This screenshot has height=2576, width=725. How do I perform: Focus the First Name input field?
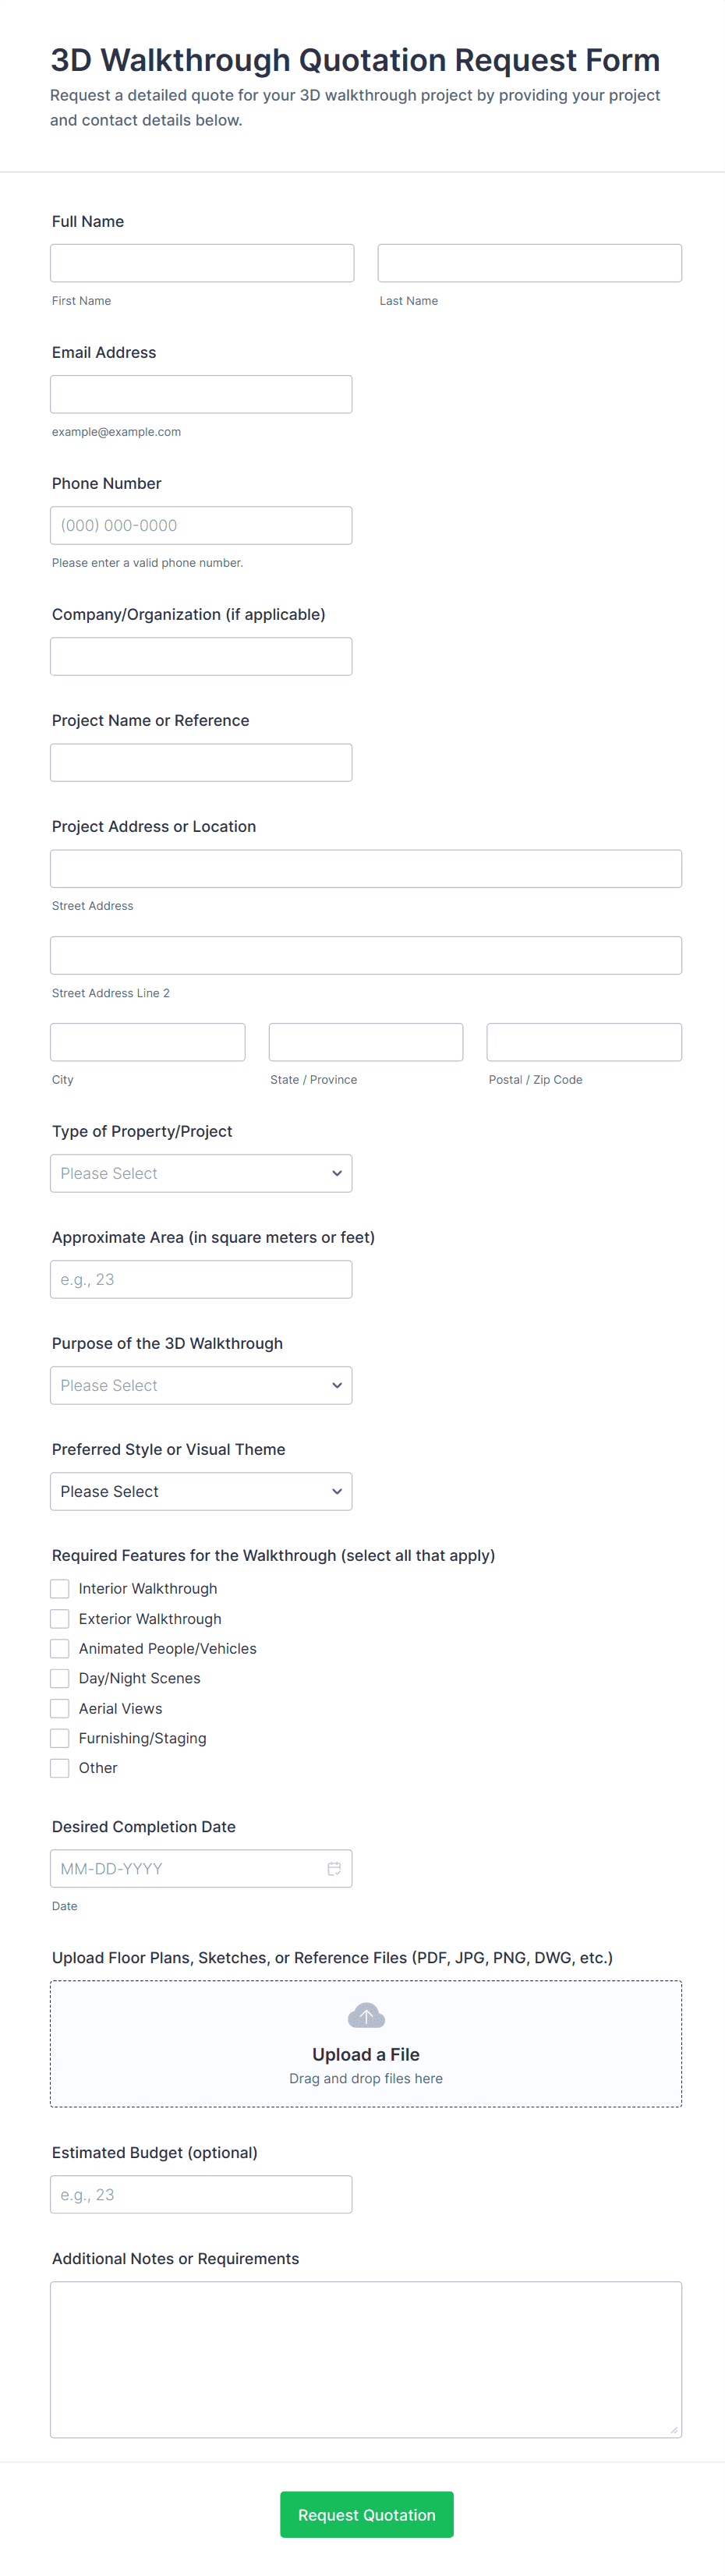click(202, 263)
